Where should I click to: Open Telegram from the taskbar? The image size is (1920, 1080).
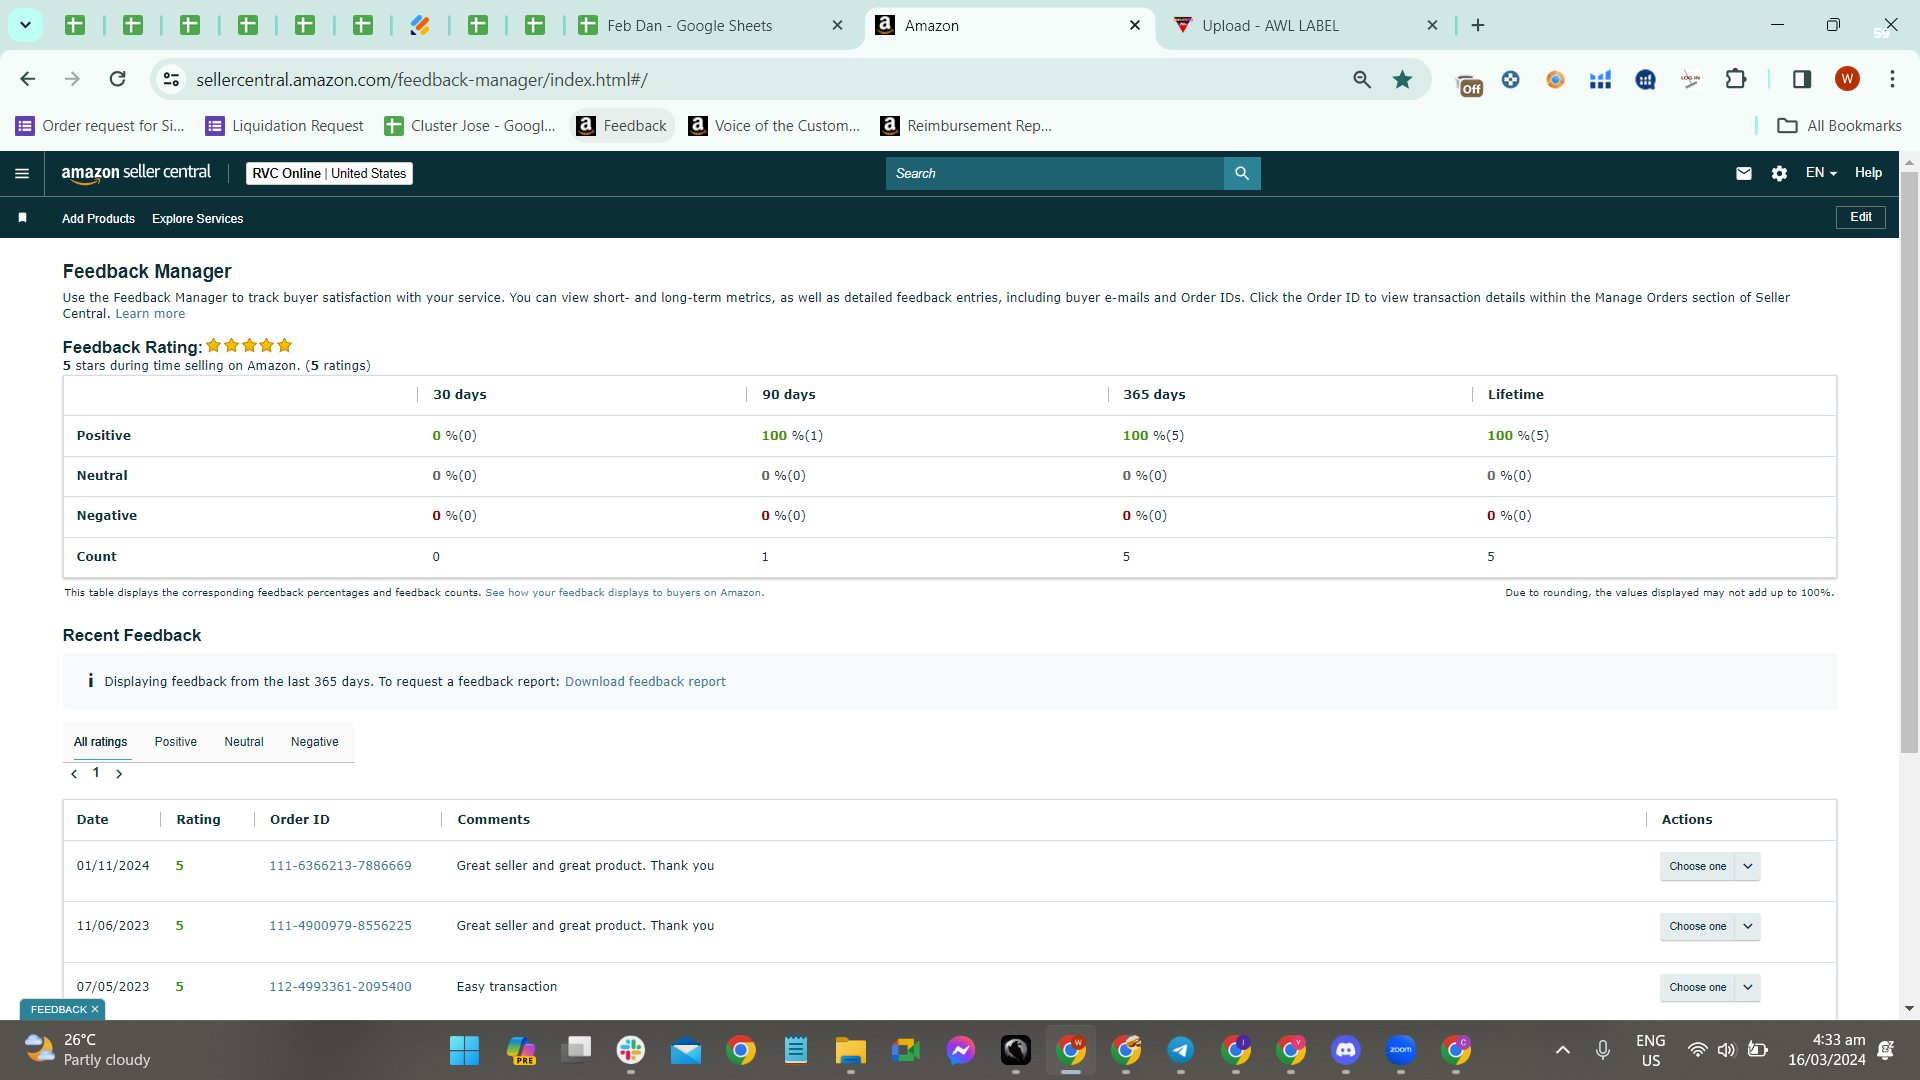pyautogui.click(x=1181, y=1050)
